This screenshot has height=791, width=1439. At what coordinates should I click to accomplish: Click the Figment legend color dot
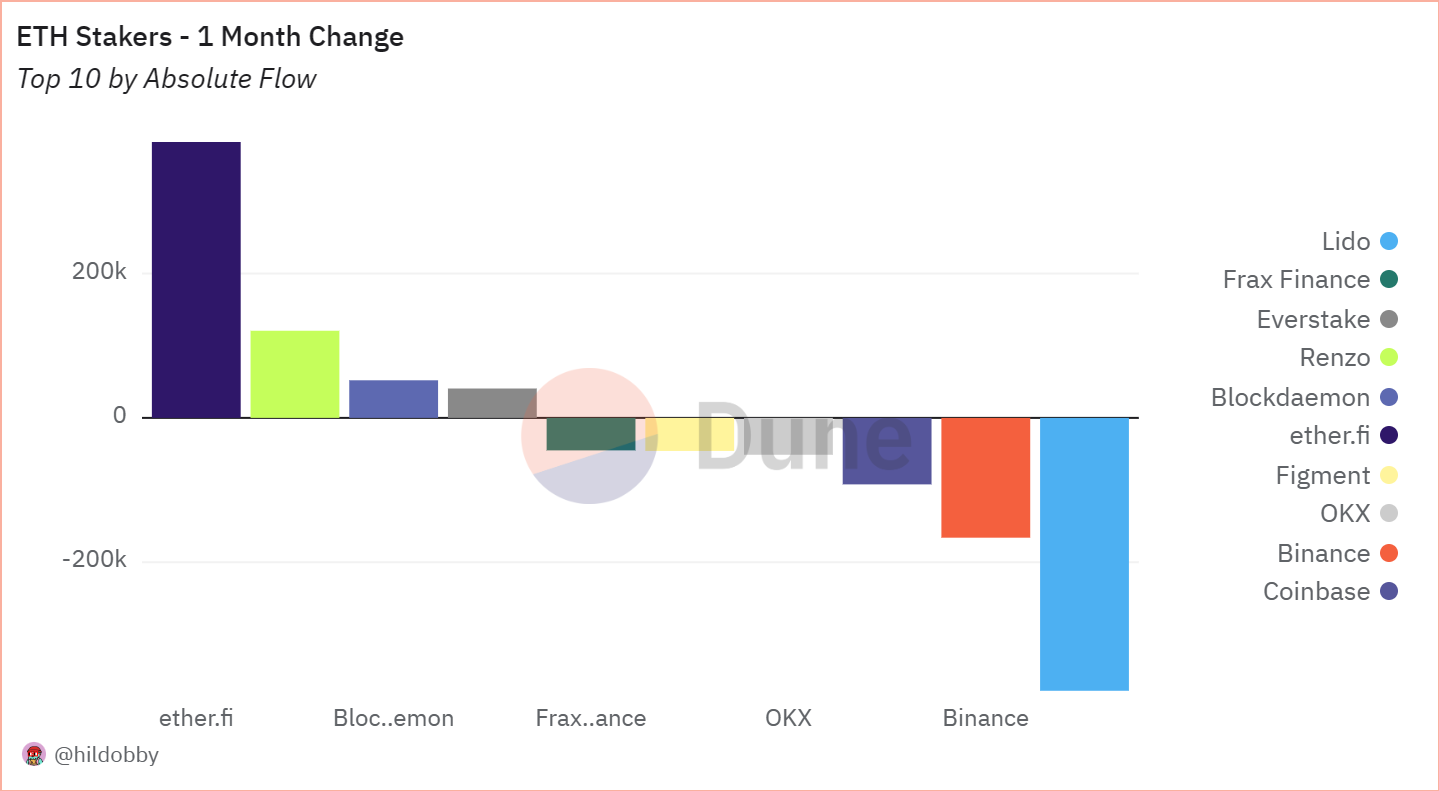[1388, 476]
